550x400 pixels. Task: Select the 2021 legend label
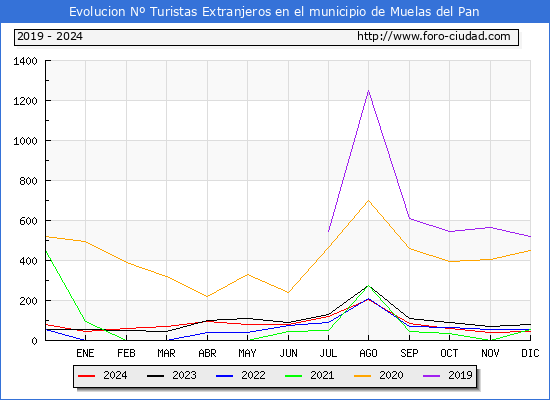[x=322, y=375]
